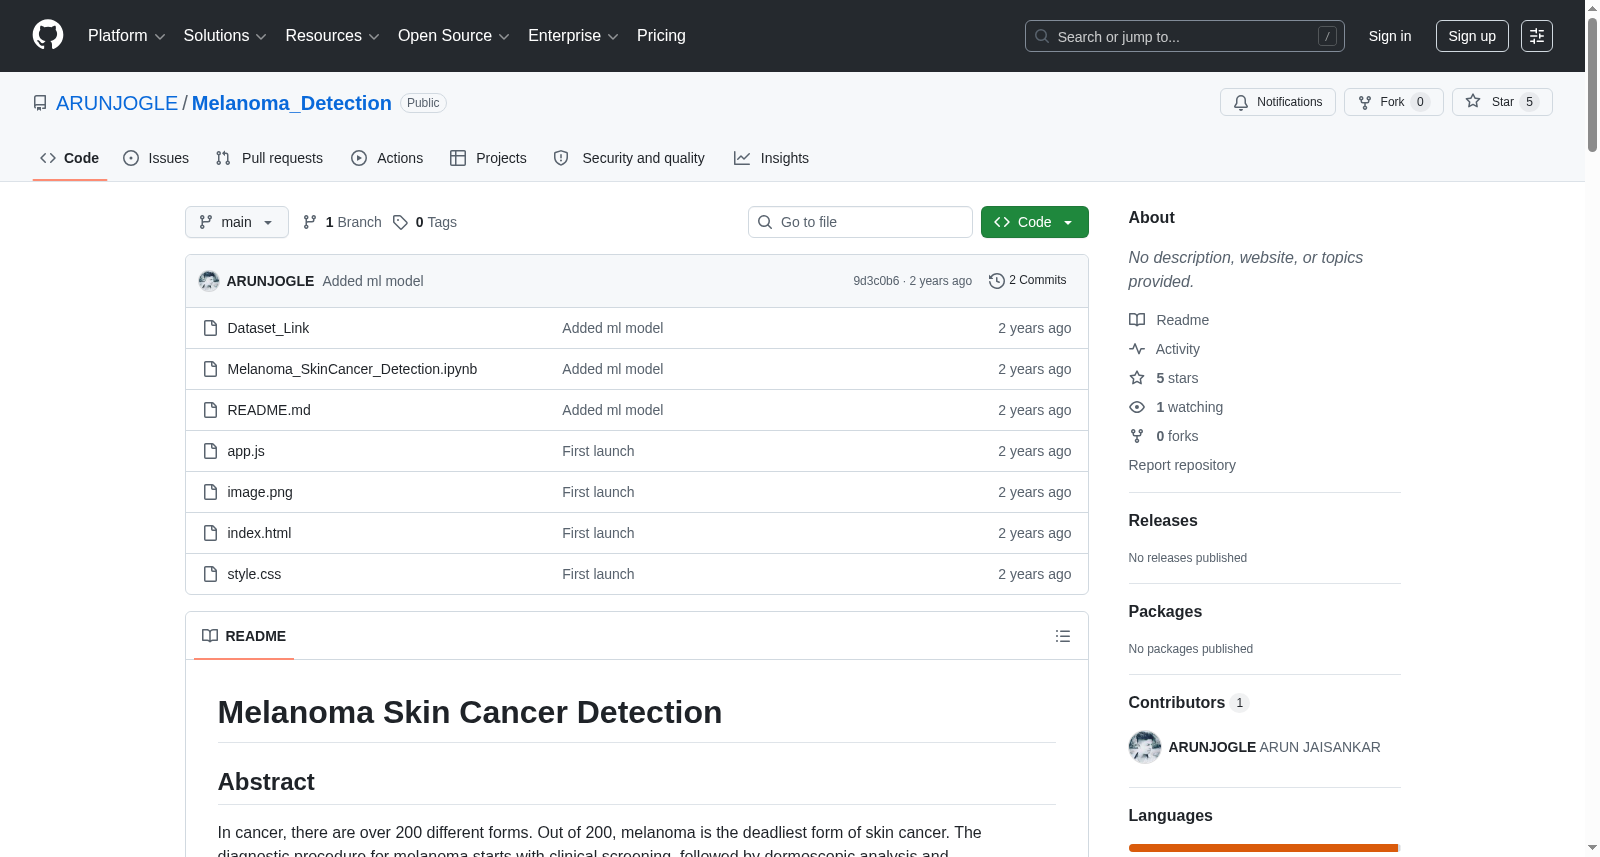Open the green Code dropdown button

pyautogui.click(x=1035, y=222)
